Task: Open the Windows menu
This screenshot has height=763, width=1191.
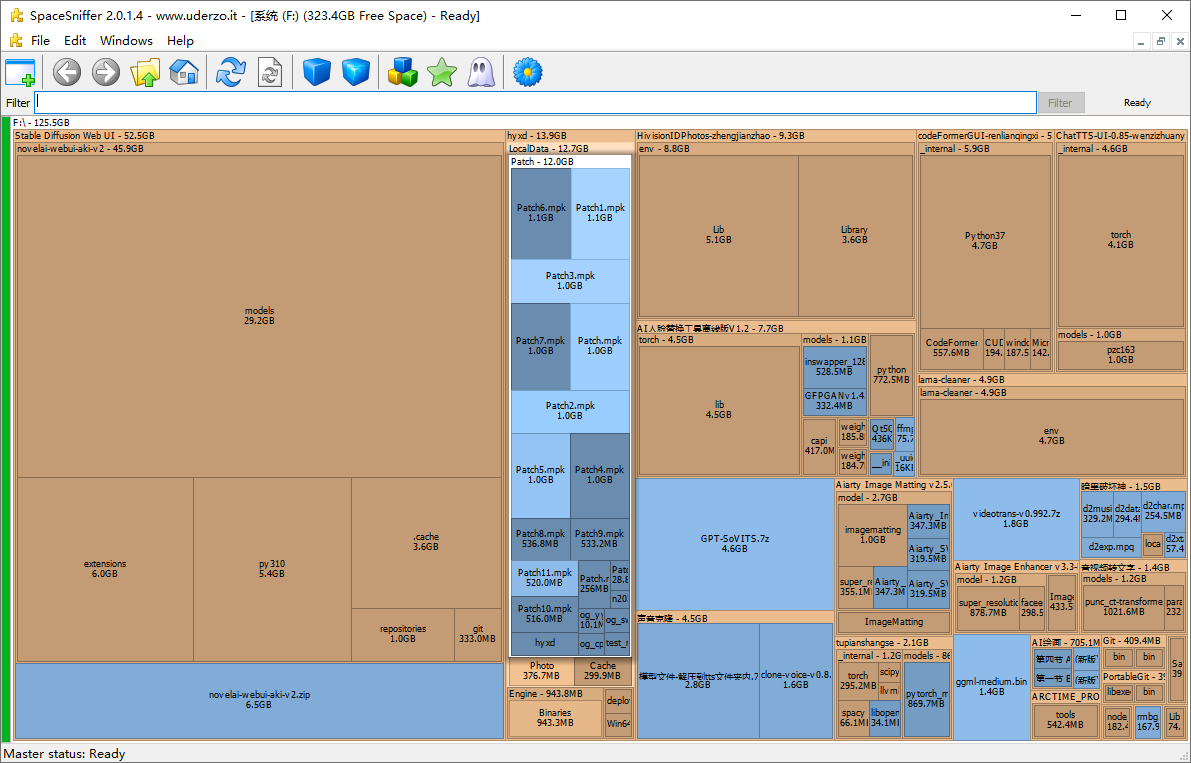Action: [126, 40]
